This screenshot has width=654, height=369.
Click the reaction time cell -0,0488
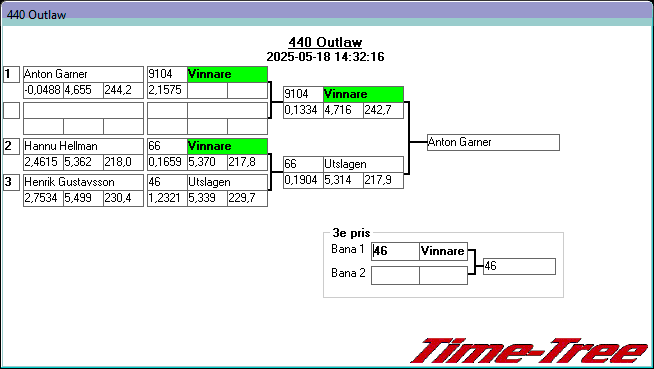point(43,90)
